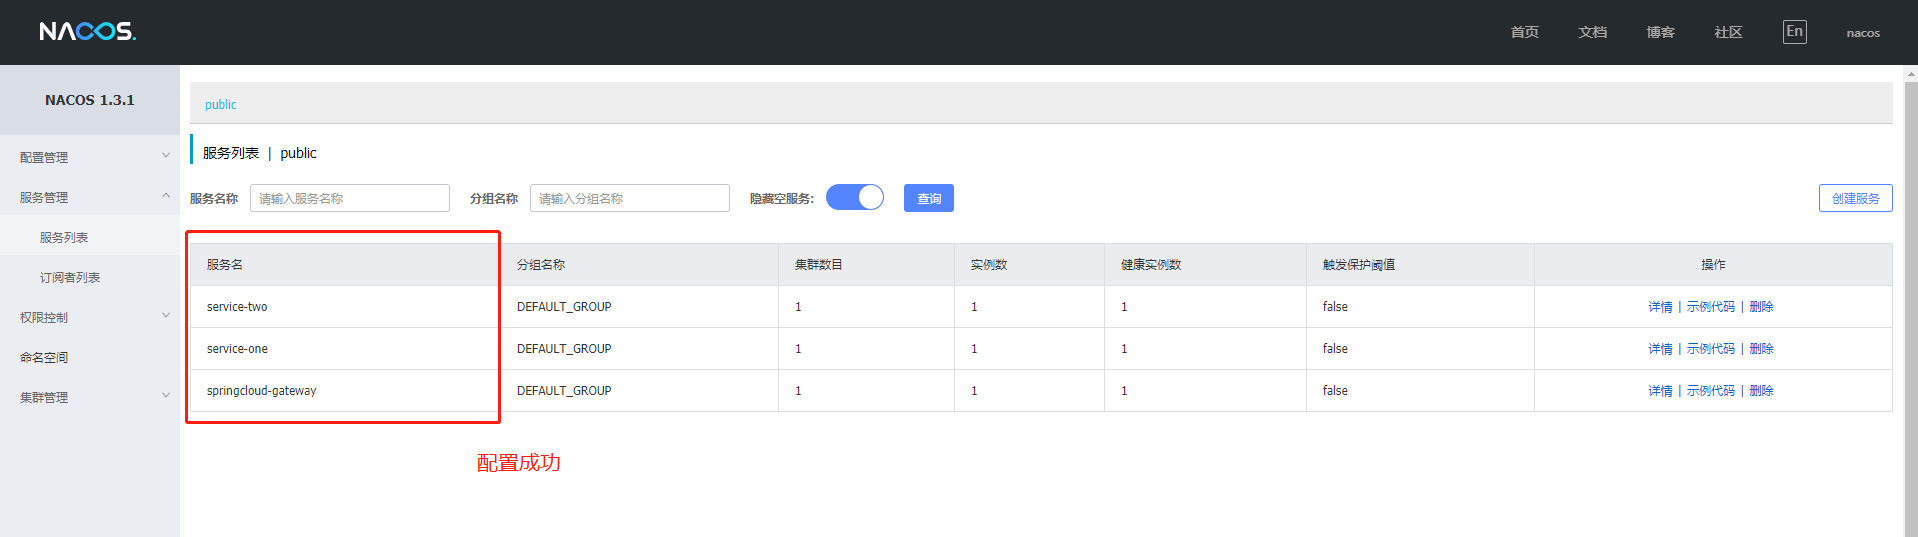Screen dimensions: 1918x537
Task: Click 删除 for service-one
Action: (x=1761, y=349)
